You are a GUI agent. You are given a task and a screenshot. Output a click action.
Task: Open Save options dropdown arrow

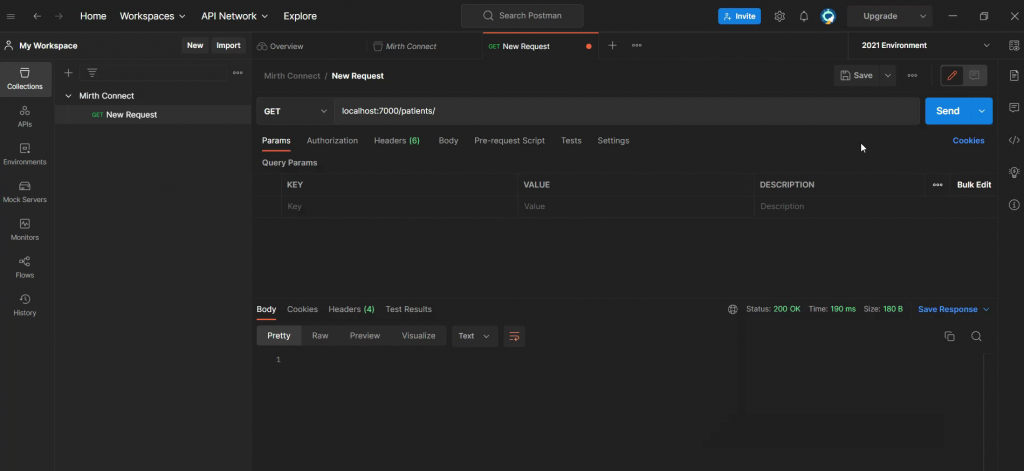(x=888, y=76)
